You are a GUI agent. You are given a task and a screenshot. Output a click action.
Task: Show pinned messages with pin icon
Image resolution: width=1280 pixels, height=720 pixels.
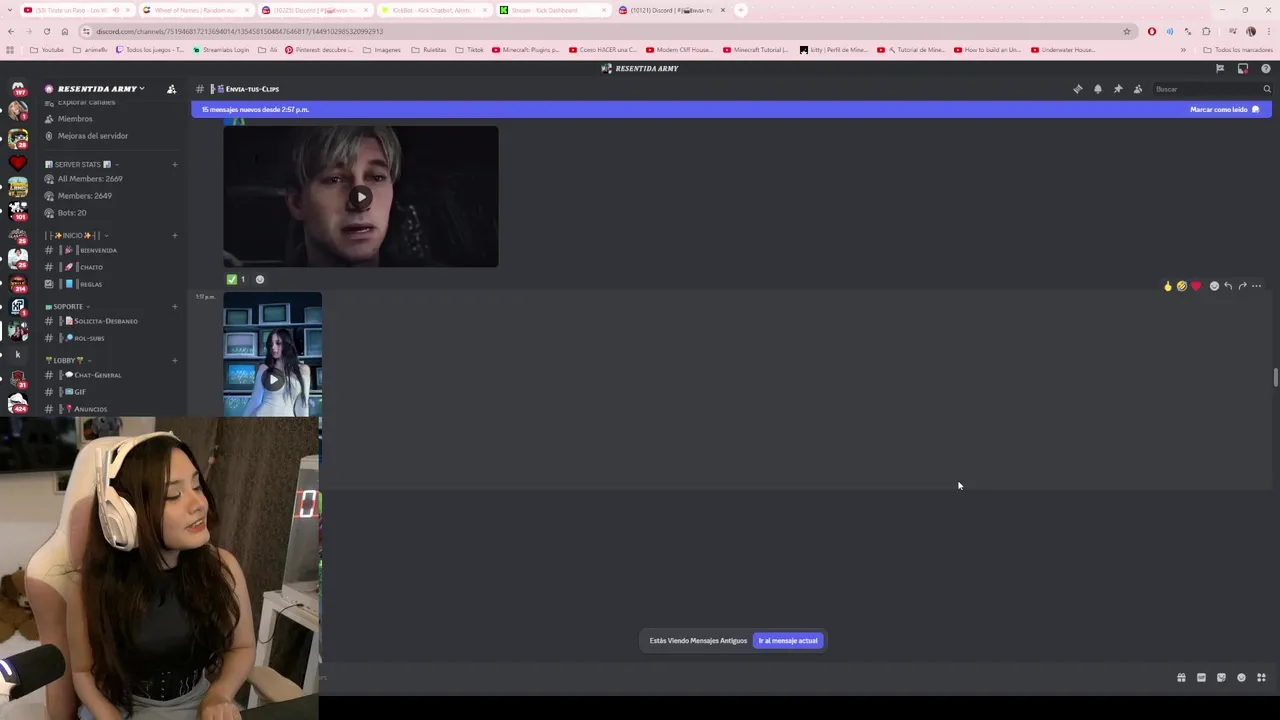pyautogui.click(x=1118, y=89)
